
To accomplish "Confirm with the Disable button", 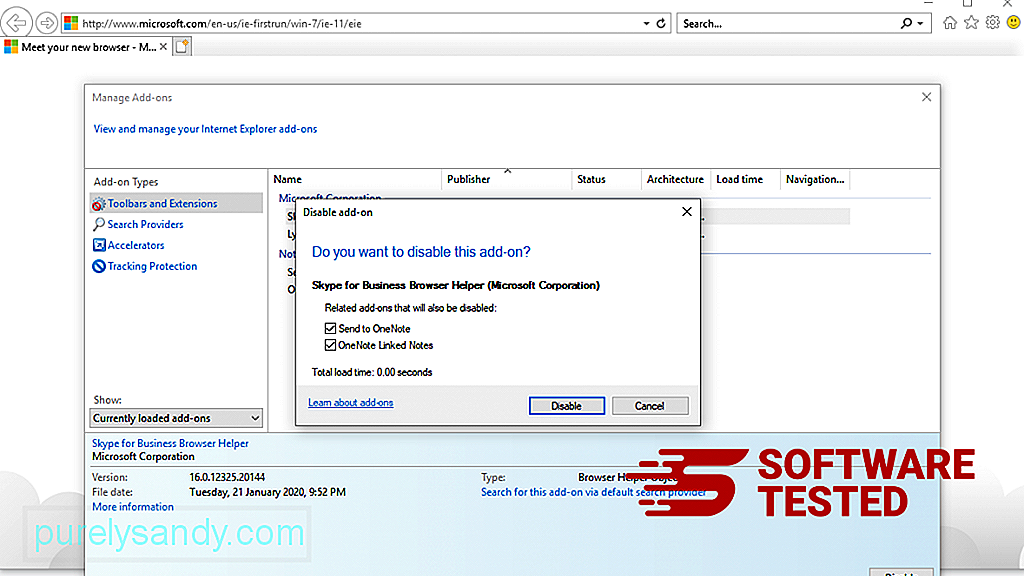I will 566,406.
